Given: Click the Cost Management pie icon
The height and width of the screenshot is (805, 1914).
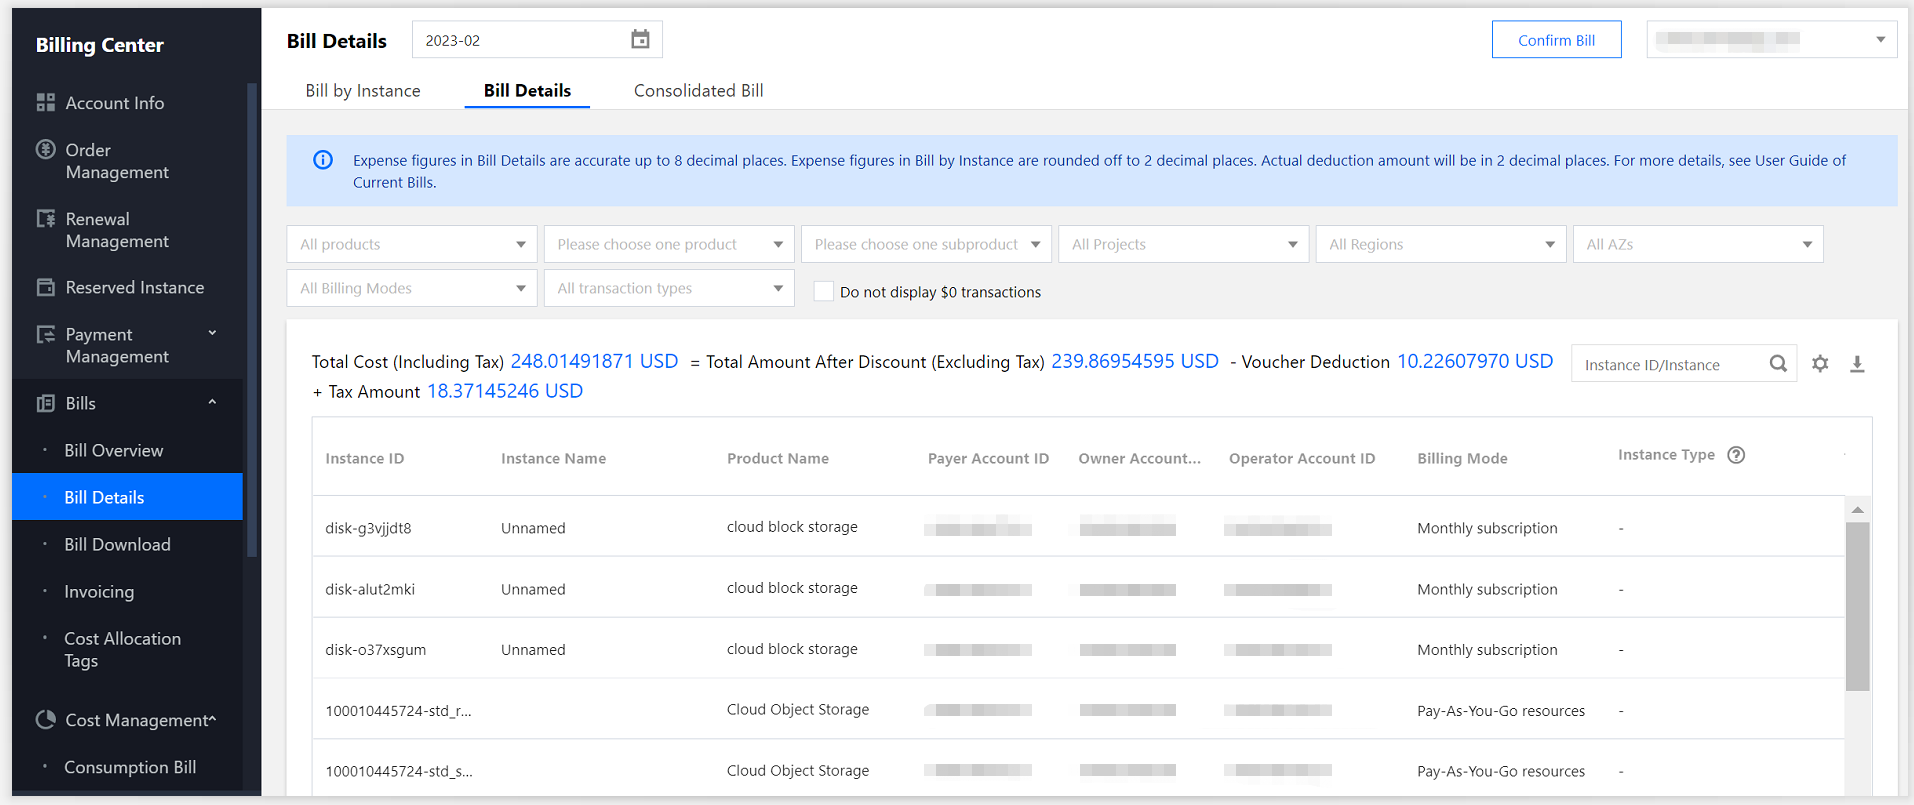Looking at the screenshot, I should click(x=45, y=720).
